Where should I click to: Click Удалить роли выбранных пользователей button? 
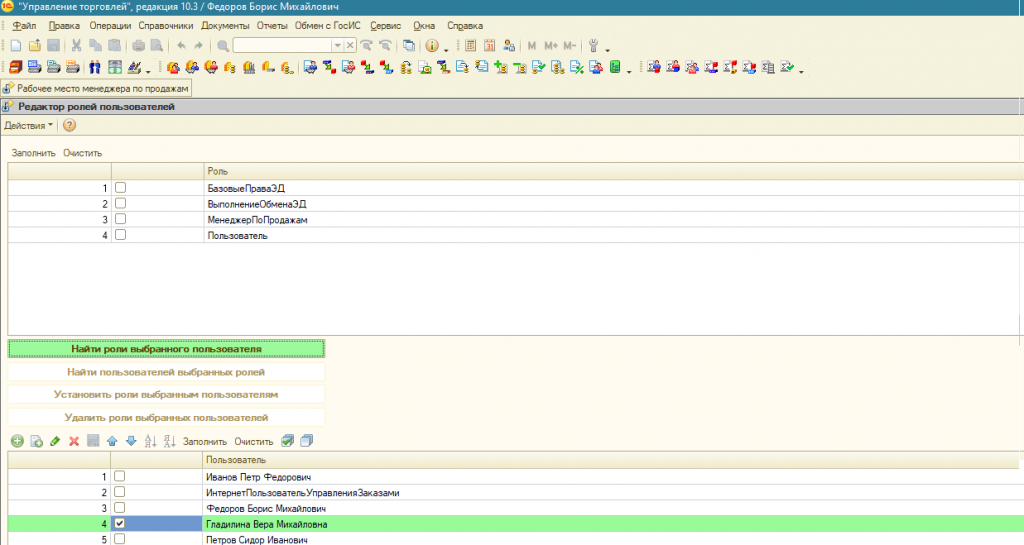point(166,417)
